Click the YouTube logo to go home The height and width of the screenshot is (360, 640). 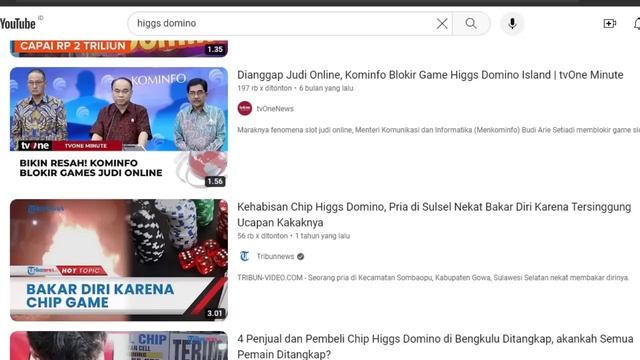tap(18, 24)
